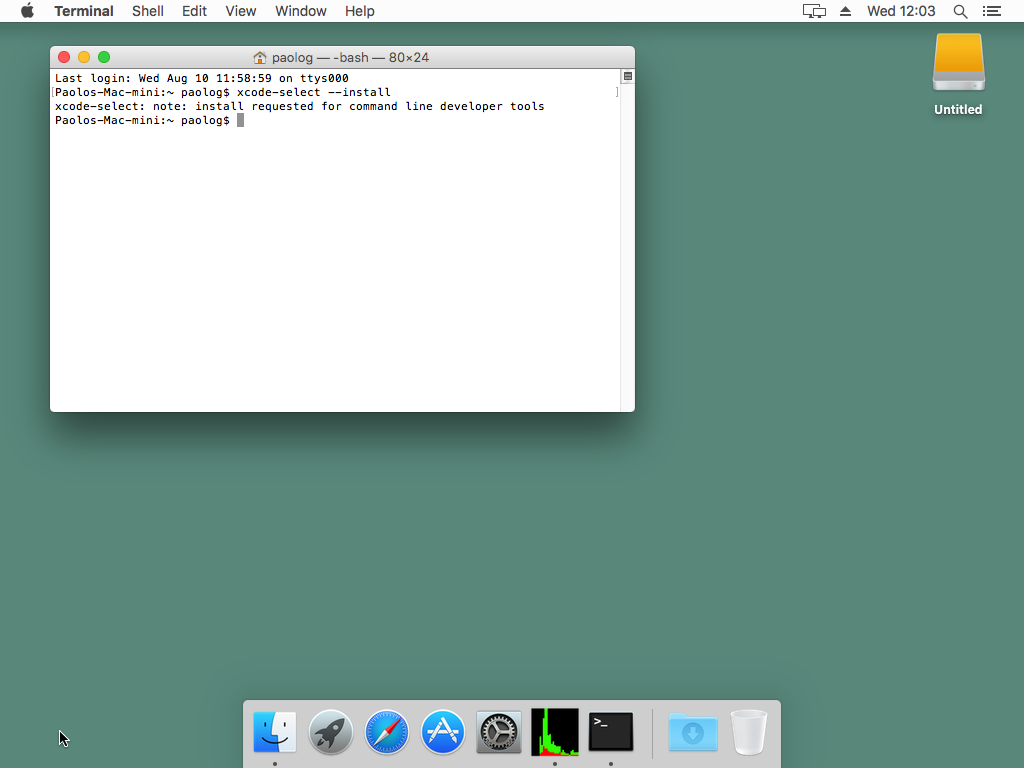Open the Help menu
This screenshot has width=1024, height=768.
click(x=359, y=11)
